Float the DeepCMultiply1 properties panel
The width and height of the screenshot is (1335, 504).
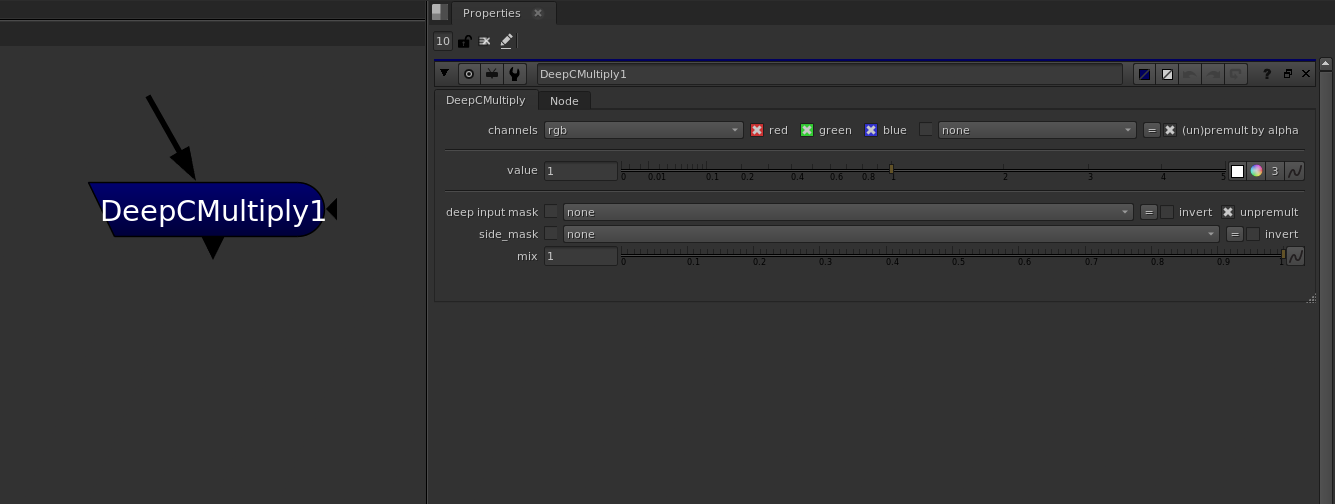[1287, 74]
